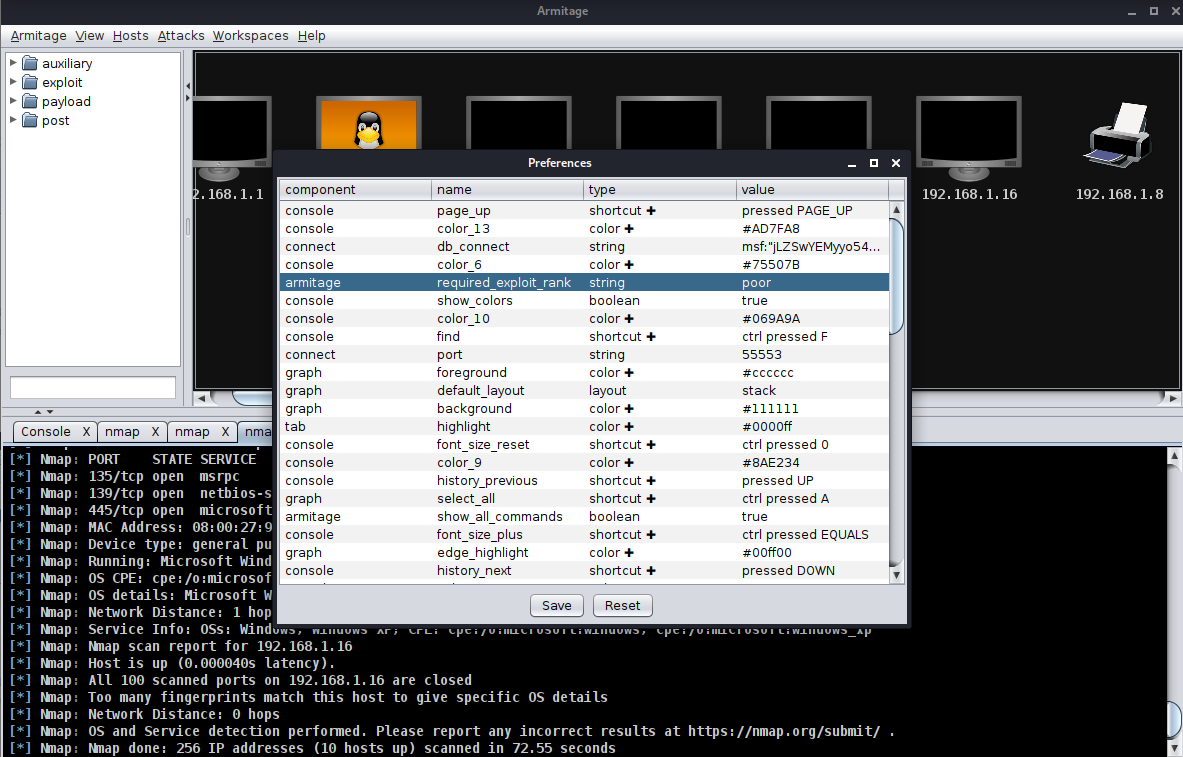Sort by the component column header
The width and height of the screenshot is (1183, 757).
(355, 189)
